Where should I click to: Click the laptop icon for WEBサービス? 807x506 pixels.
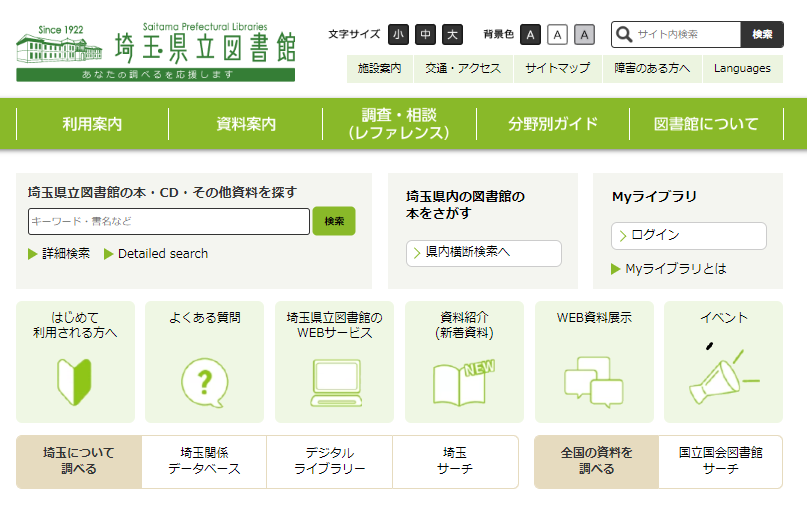point(336,382)
